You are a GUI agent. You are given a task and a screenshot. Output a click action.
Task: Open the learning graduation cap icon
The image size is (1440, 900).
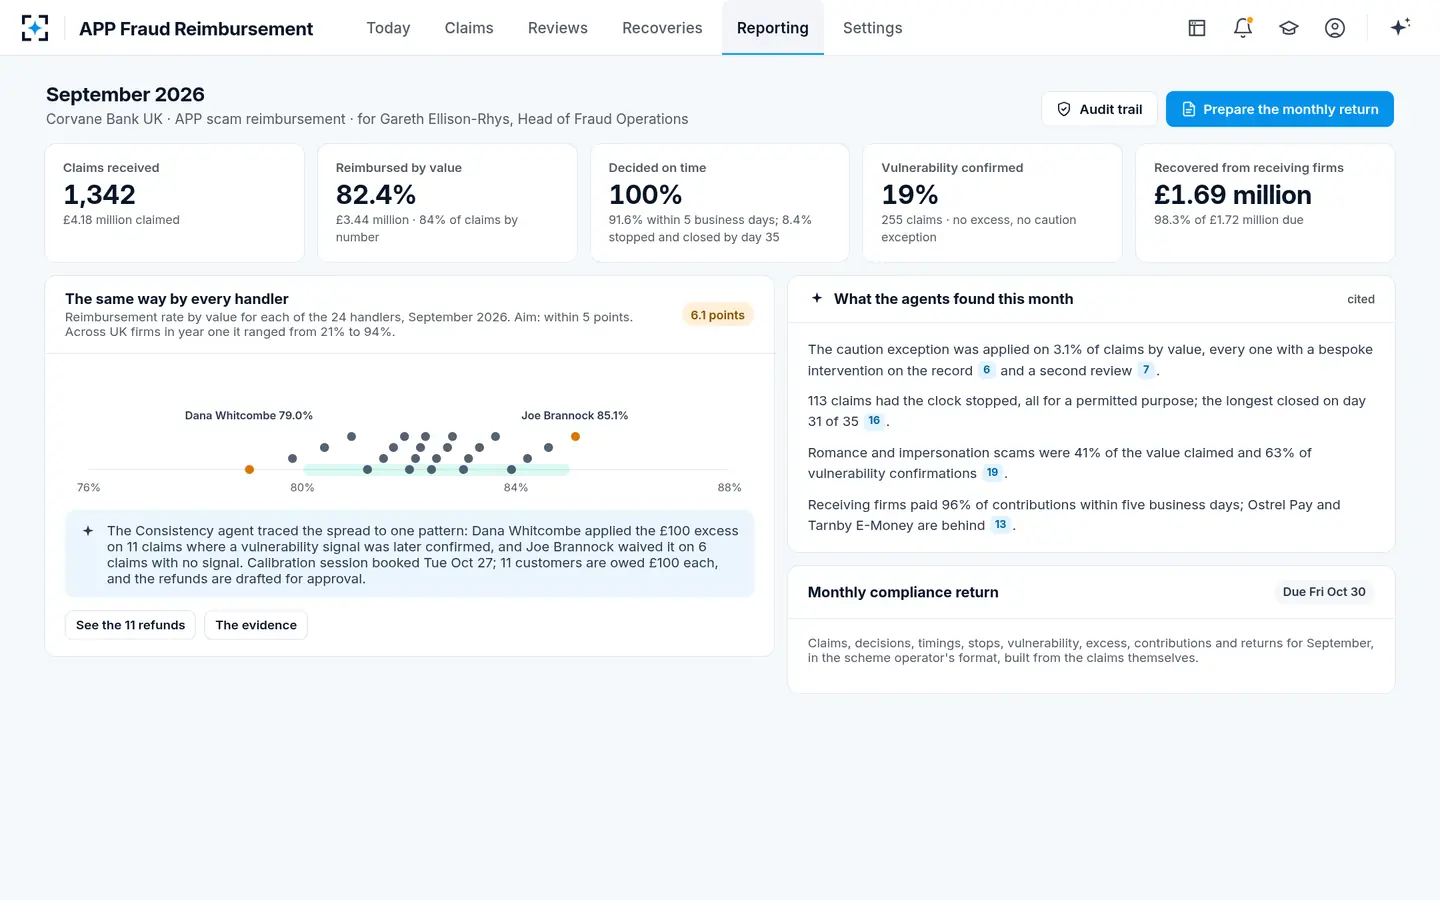coord(1289,28)
